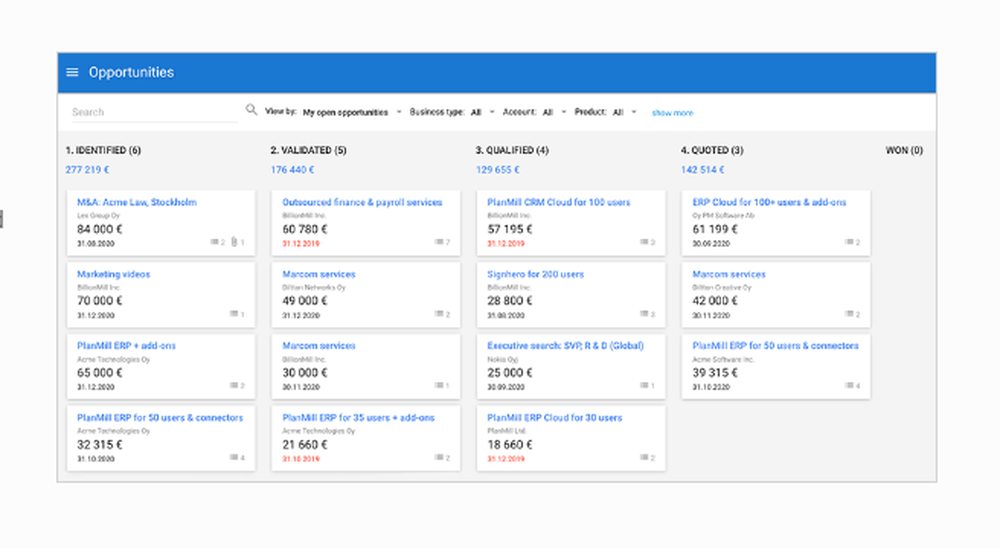Click comments icon on ERP Cloud 100+ card

pos(849,242)
